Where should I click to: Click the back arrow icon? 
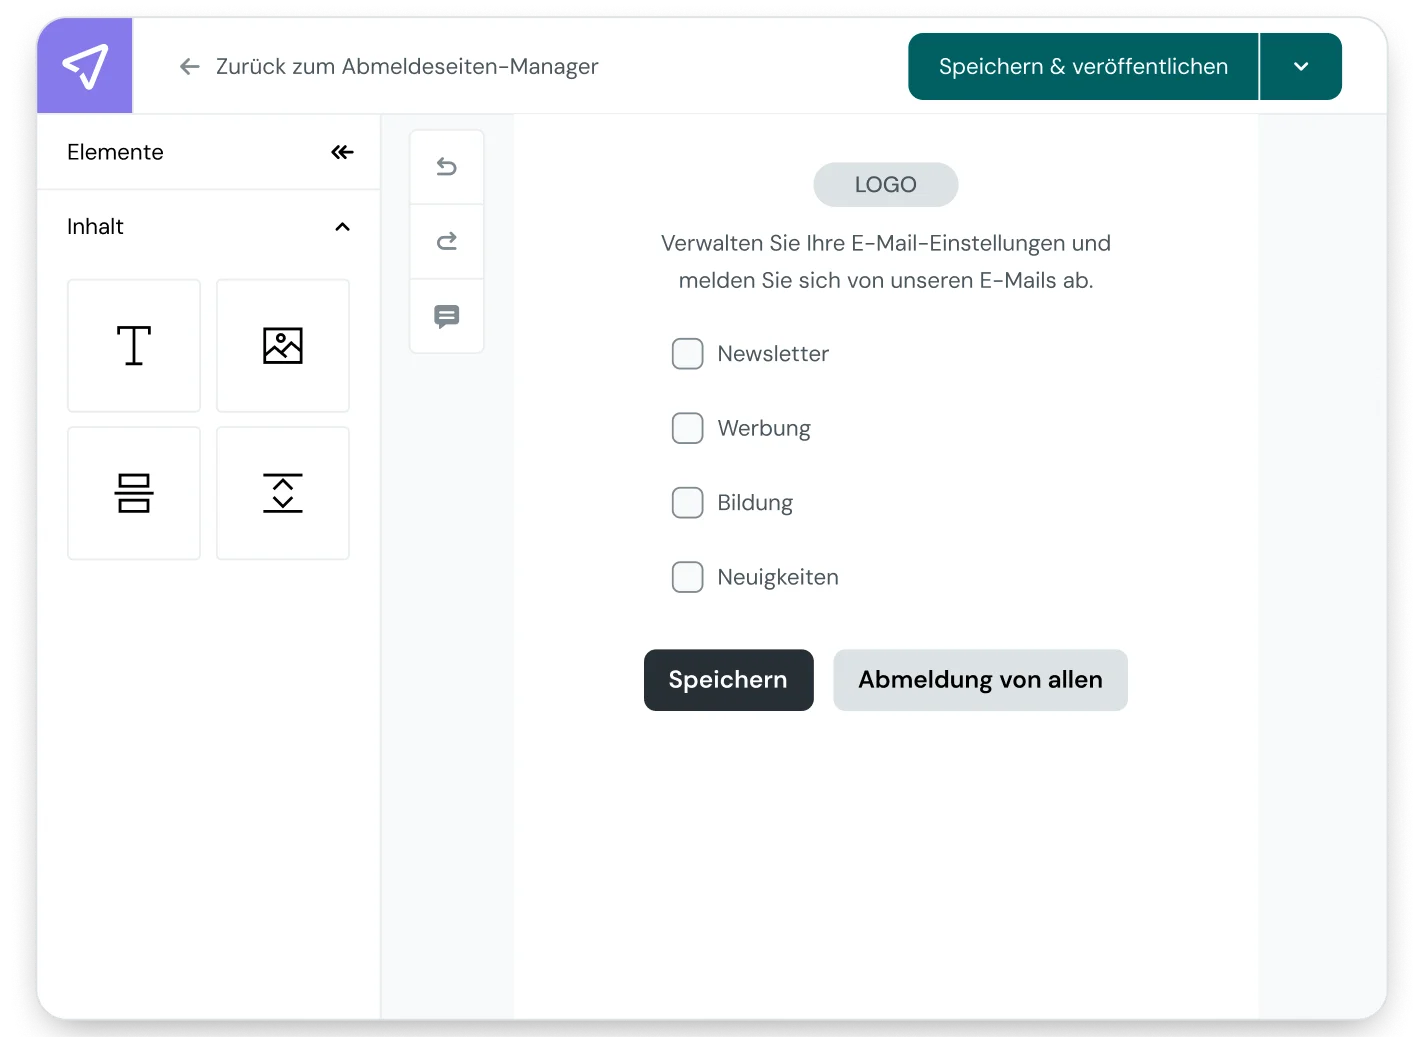[189, 66]
